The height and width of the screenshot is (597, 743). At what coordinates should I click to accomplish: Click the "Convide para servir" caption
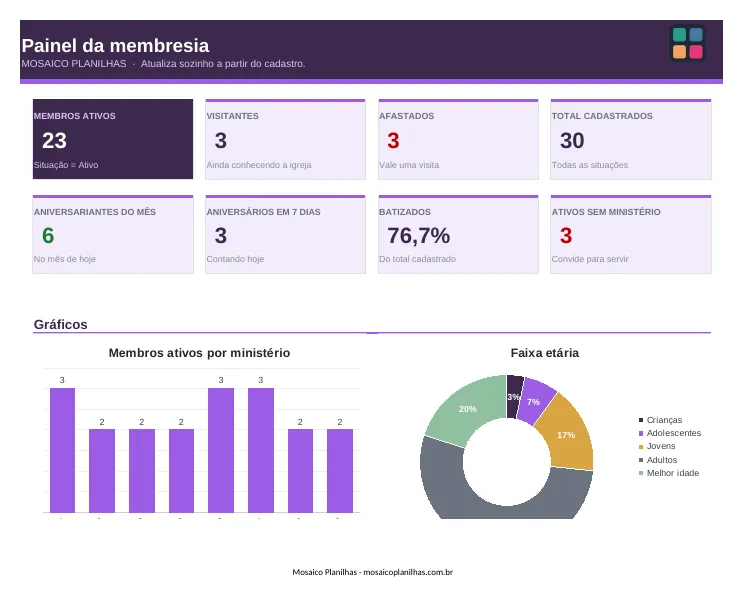[590, 259]
